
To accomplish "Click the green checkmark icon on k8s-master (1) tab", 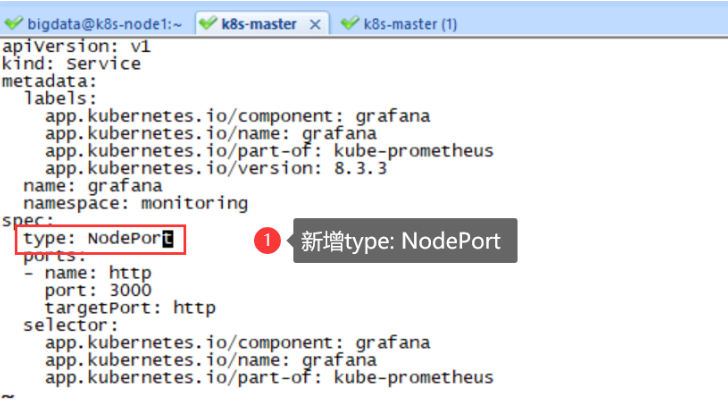I will pyautogui.click(x=350, y=23).
